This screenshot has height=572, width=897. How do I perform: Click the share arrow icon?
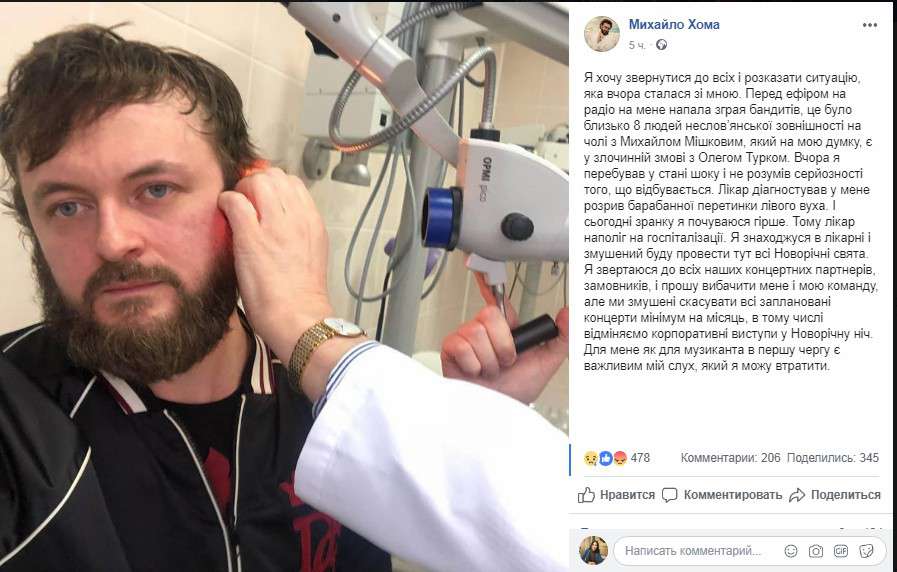point(797,495)
